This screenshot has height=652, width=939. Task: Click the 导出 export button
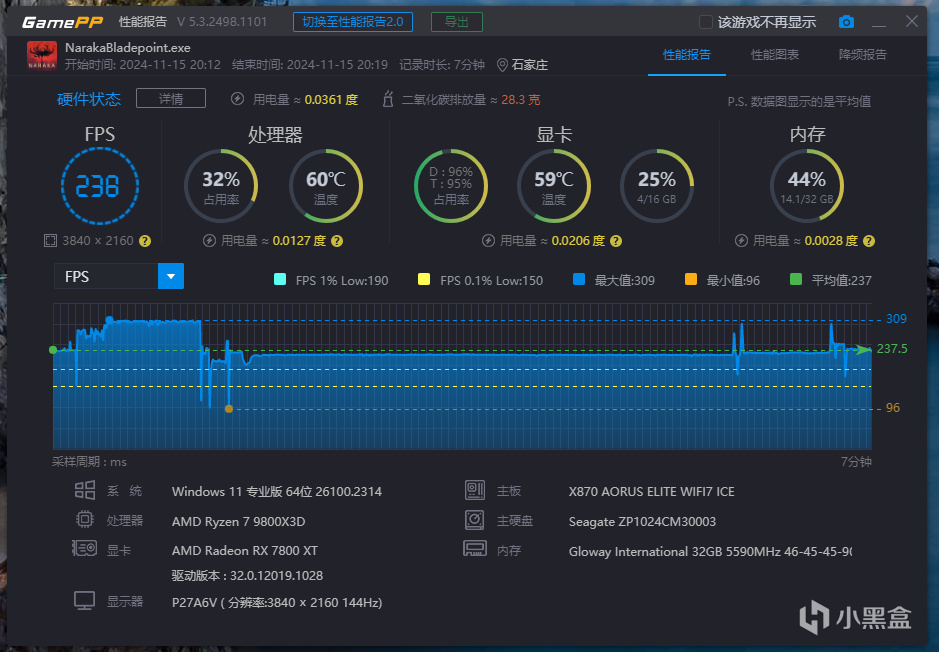pos(457,22)
